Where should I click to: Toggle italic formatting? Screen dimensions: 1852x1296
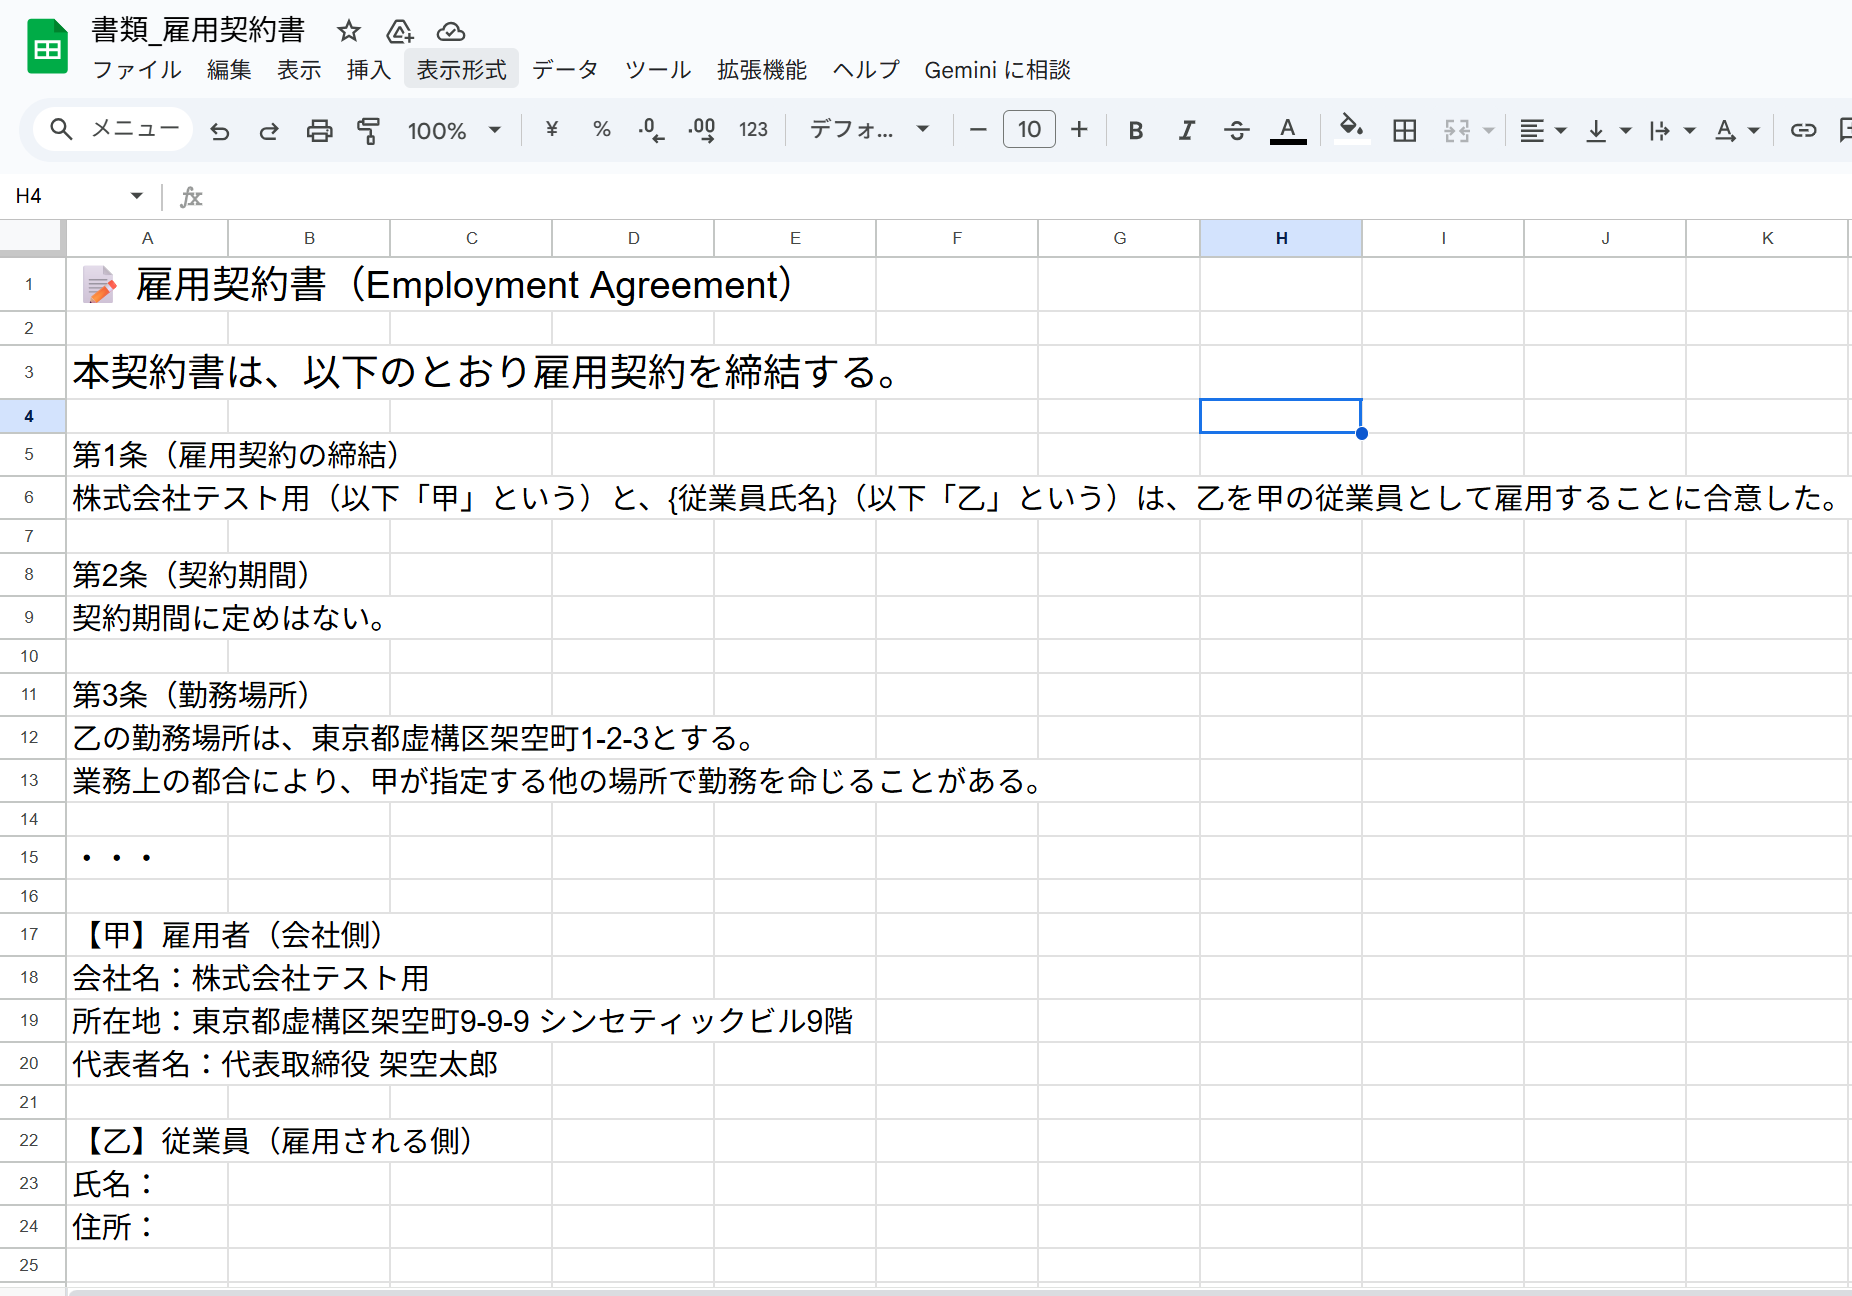[1186, 131]
